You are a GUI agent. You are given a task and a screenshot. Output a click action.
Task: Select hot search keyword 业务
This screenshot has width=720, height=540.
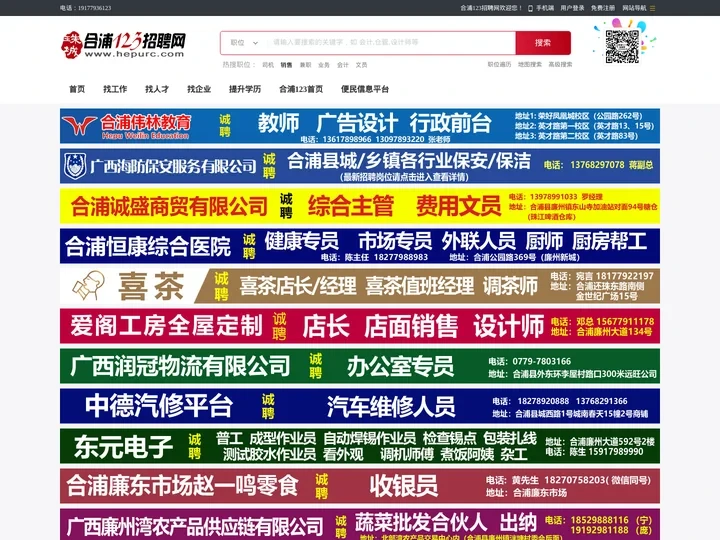click(x=324, y=65)
